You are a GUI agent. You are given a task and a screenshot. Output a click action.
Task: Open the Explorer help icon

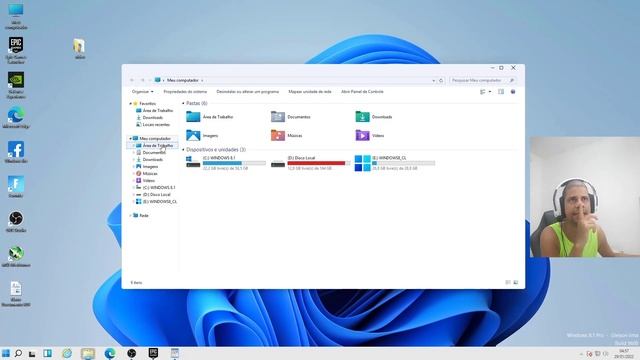pos(513,92)
